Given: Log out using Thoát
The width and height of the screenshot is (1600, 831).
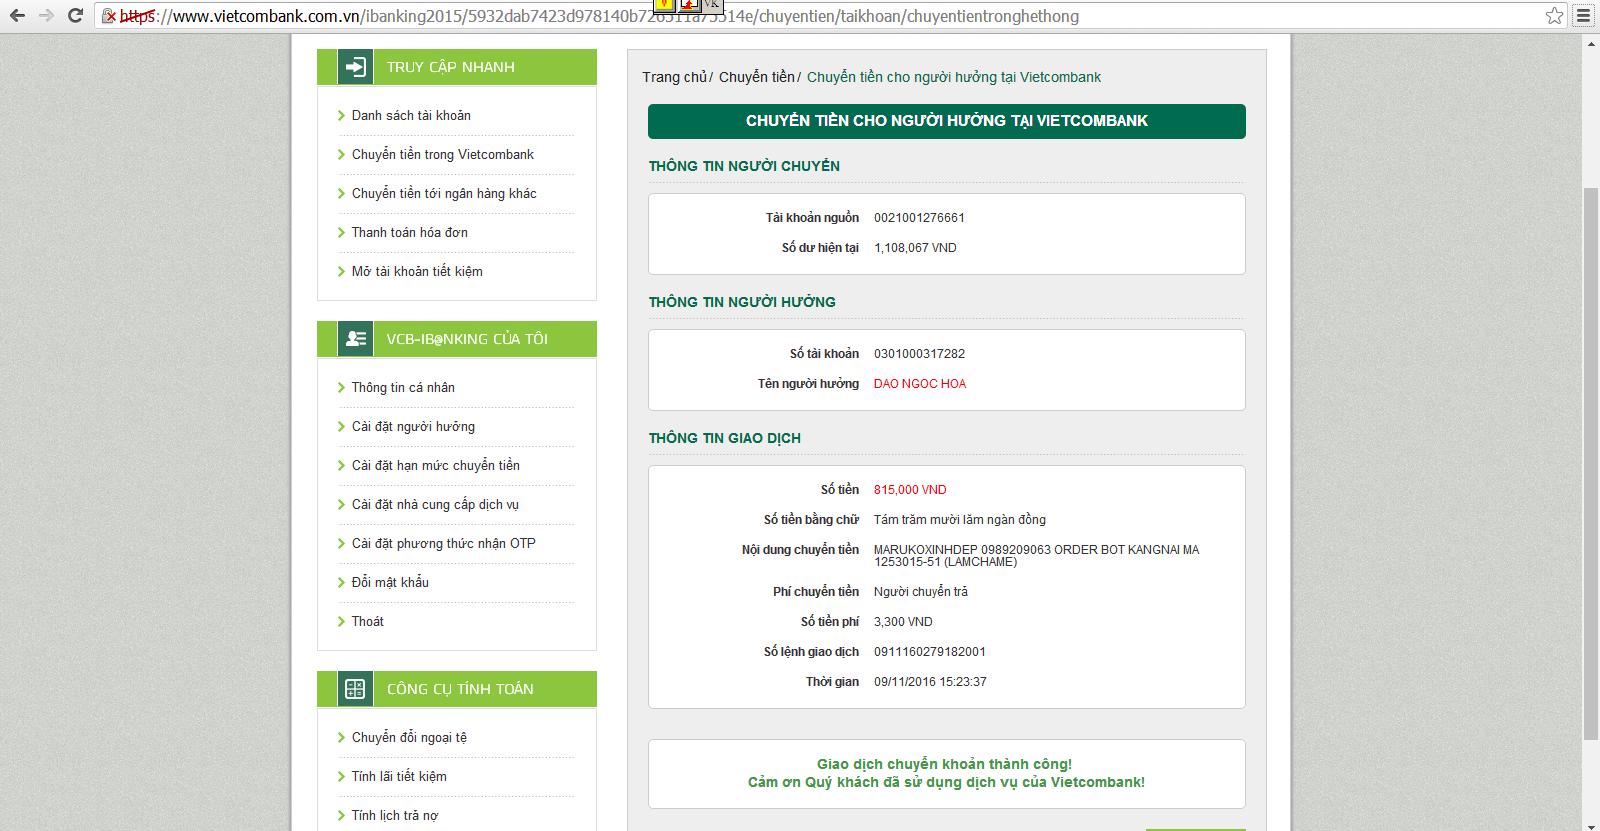Looking at the screenshot, I should pyautogui.click(x=367, y=622).
